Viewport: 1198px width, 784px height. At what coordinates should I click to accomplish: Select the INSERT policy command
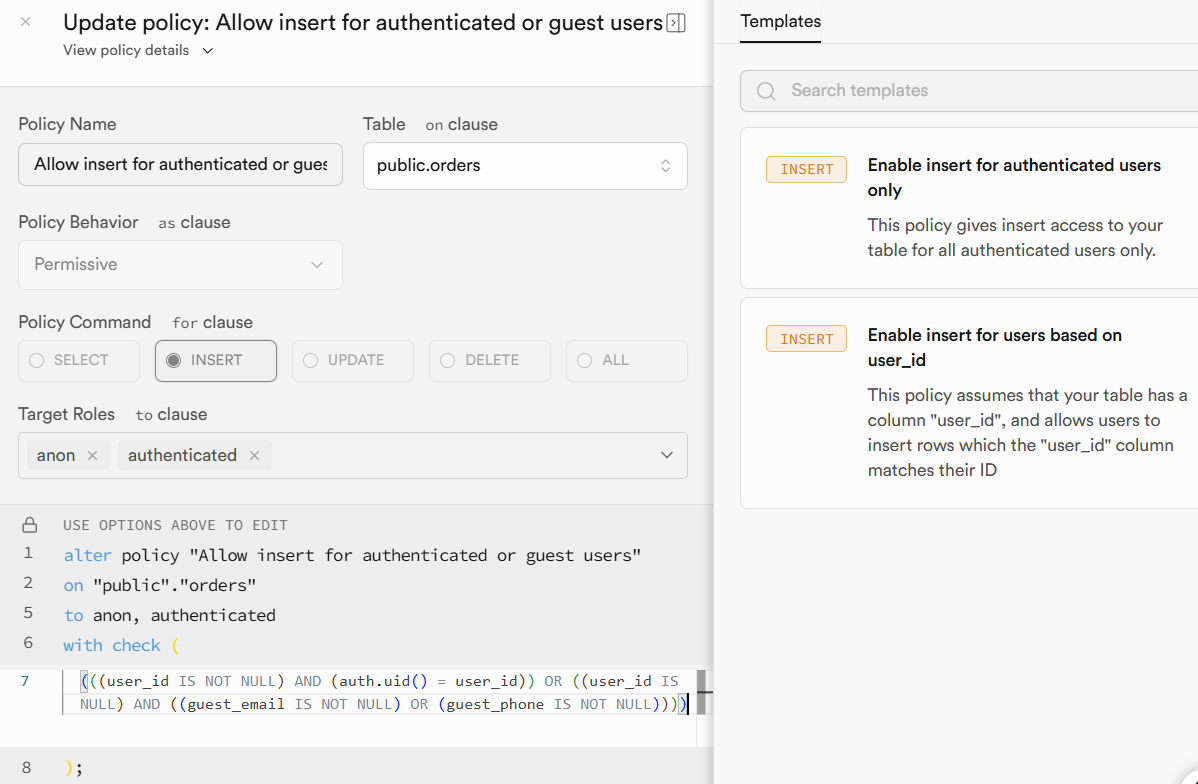click(216, 361)
